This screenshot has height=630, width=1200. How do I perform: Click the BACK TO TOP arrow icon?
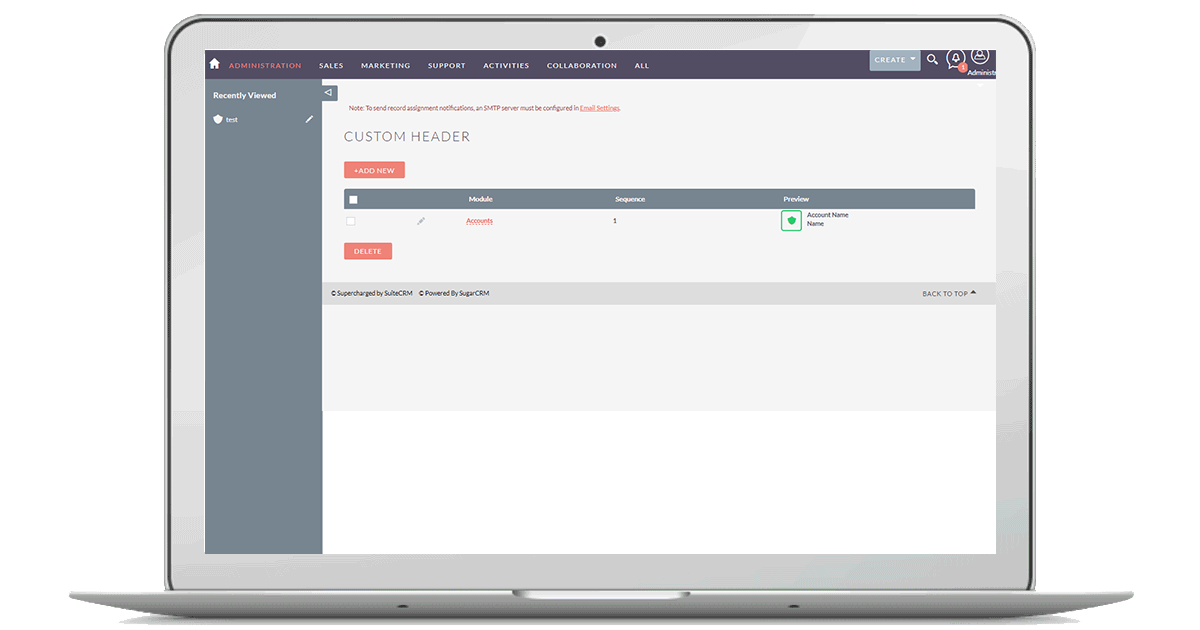973,293
